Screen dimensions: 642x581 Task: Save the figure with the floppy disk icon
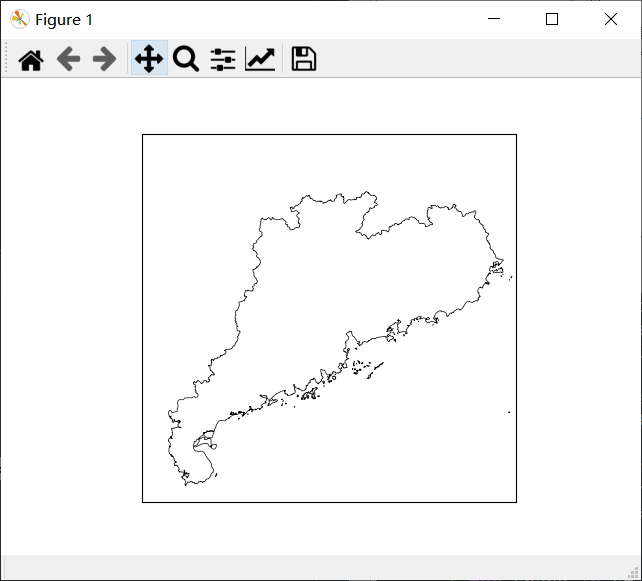click(303, 59)
